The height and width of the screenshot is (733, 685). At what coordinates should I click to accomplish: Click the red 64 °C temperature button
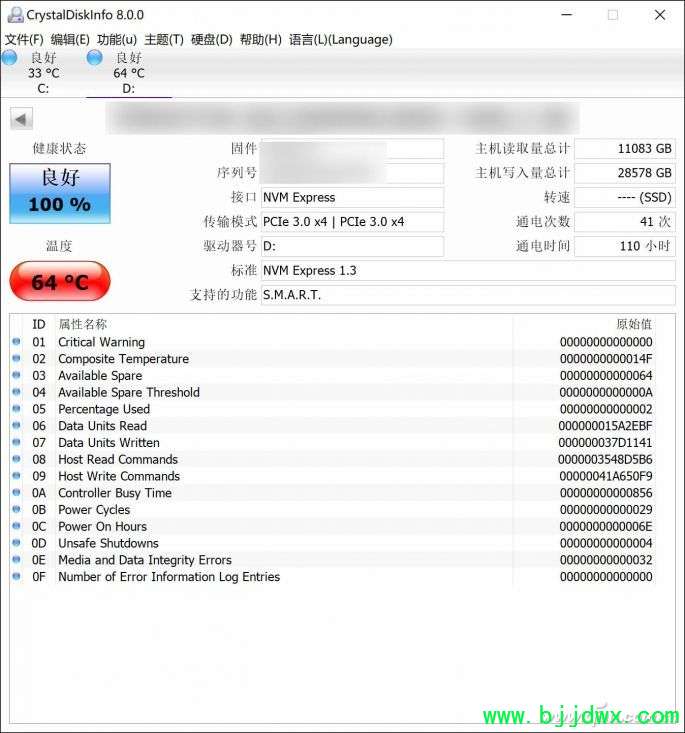coord(60,281)
